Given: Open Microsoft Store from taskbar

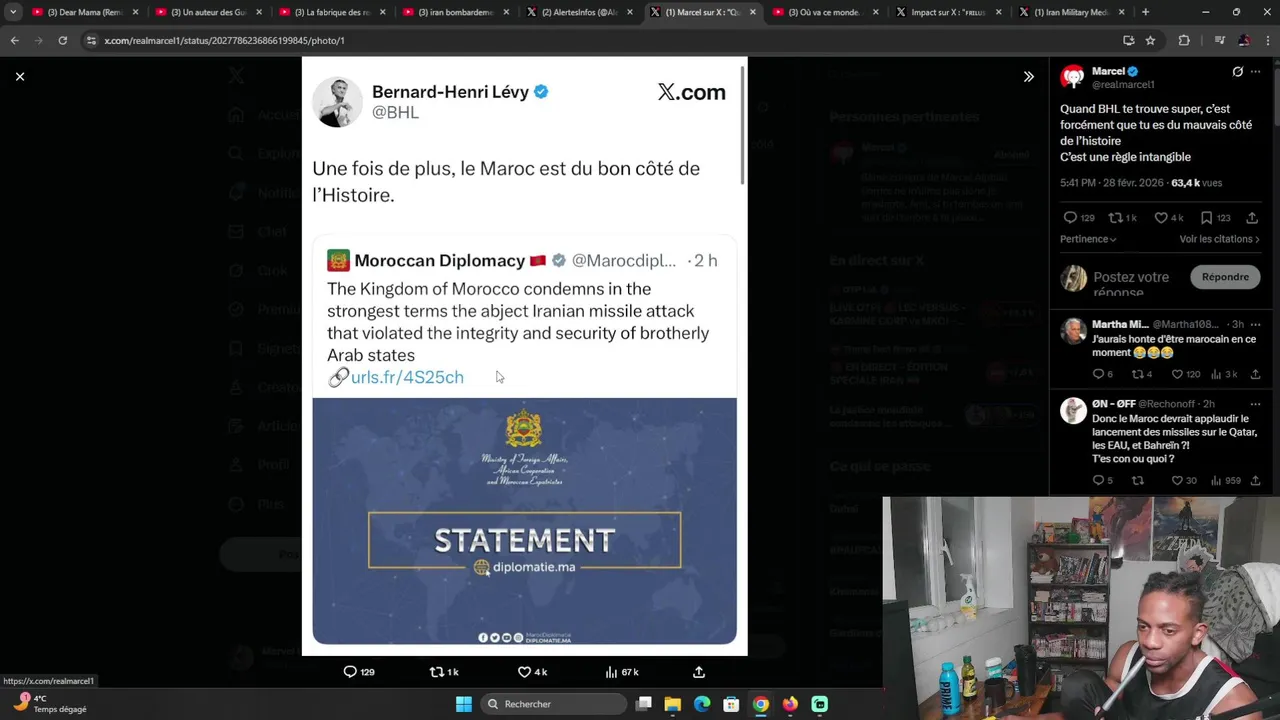Looking at the screenshot, I should click(731, 704).
